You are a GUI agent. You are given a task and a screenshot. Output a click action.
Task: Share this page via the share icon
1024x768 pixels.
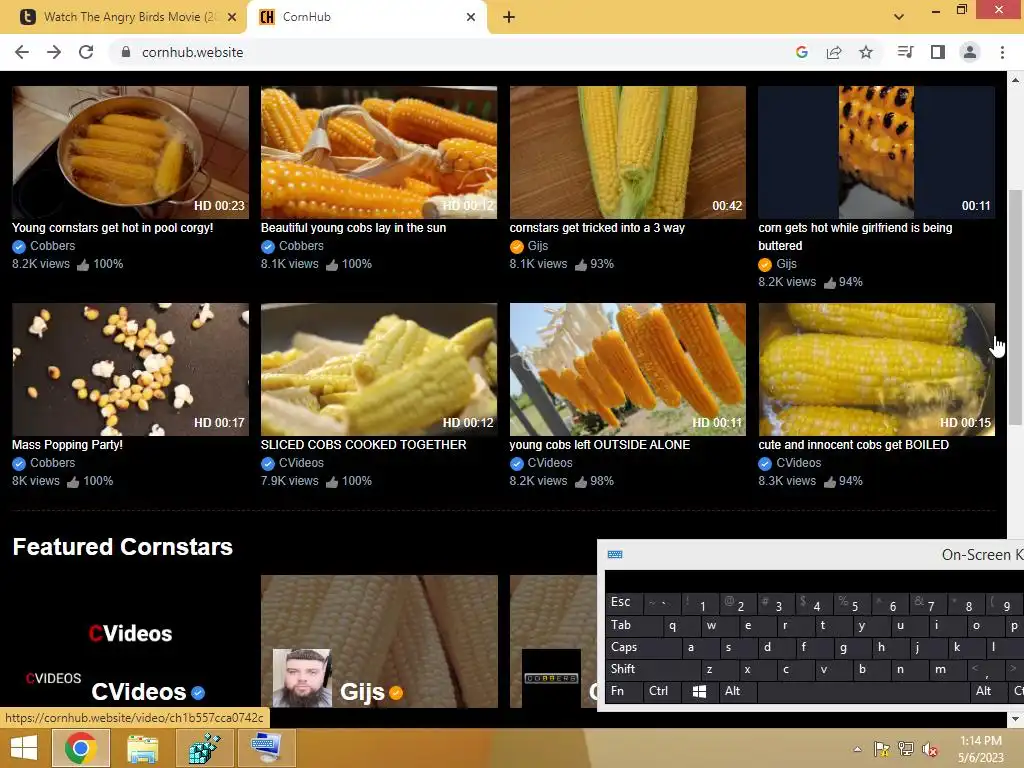(834, 52)
